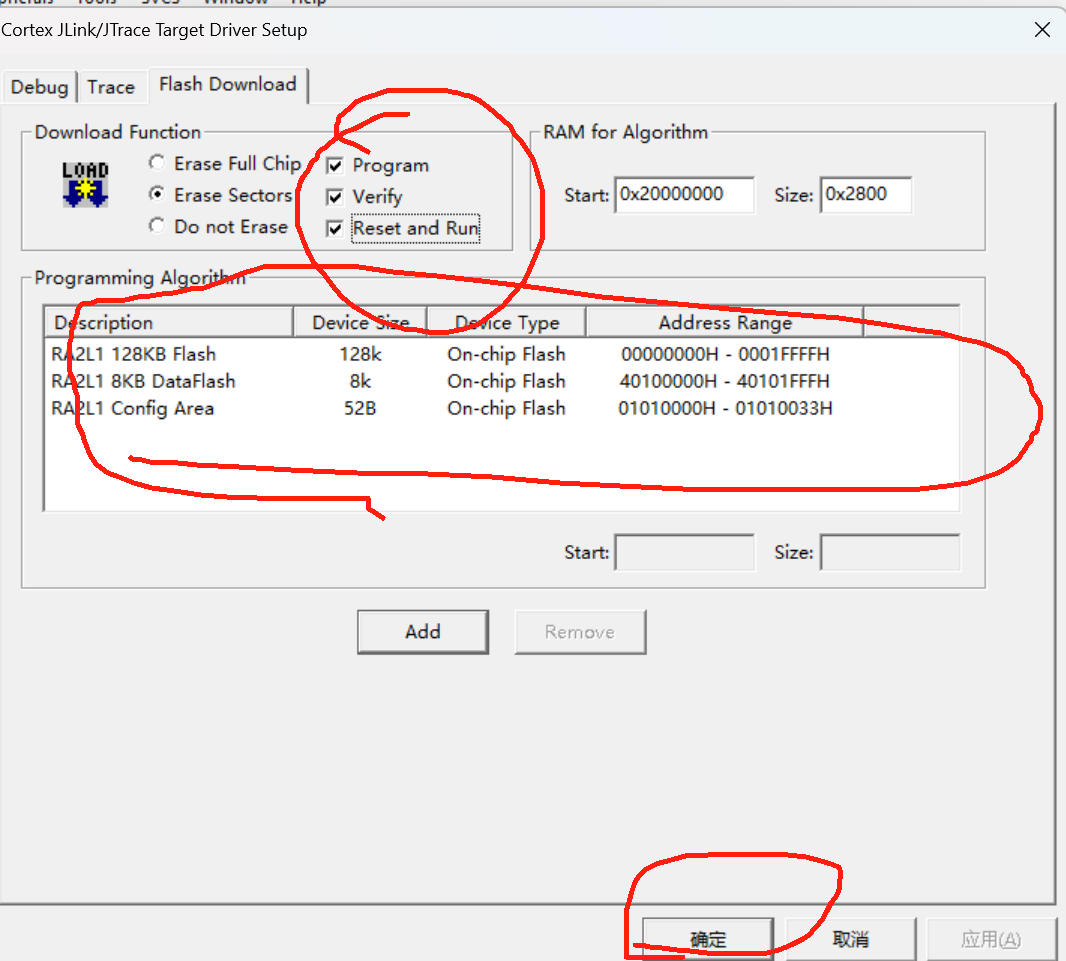Toggle the Program checkbox

coord(334,166)
